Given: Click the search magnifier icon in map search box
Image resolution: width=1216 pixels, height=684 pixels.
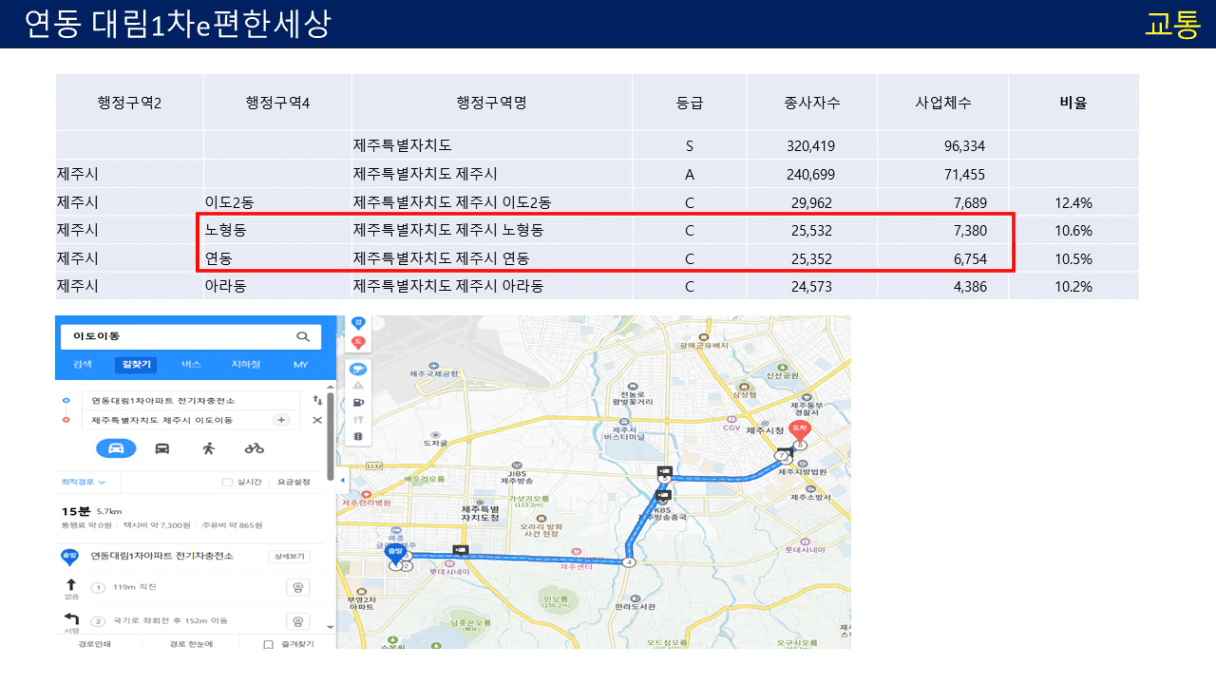Looking at the screenshot, I should [x=303, y=337].
